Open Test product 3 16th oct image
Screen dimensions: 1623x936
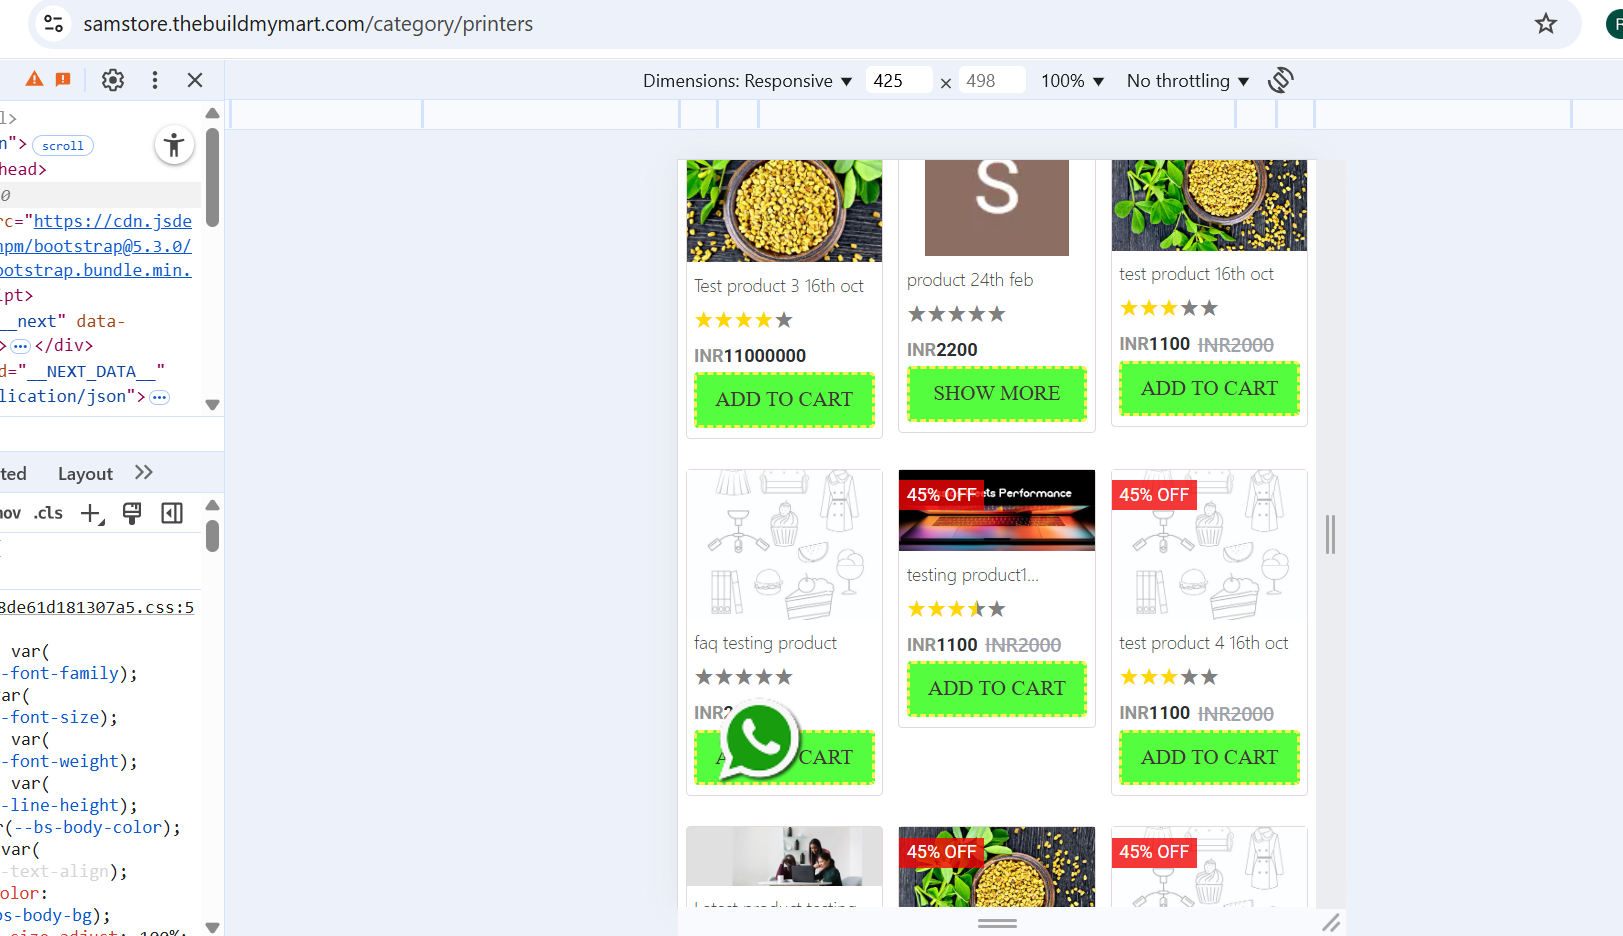click(784, 211)
